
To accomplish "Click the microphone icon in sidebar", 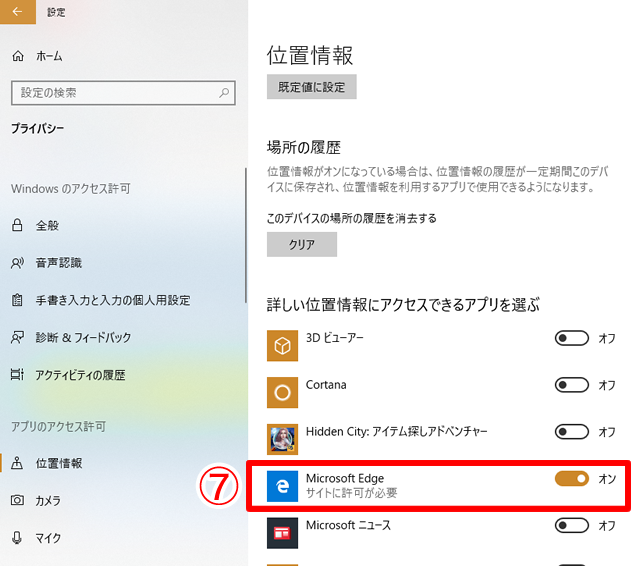I will click(17, 538).
